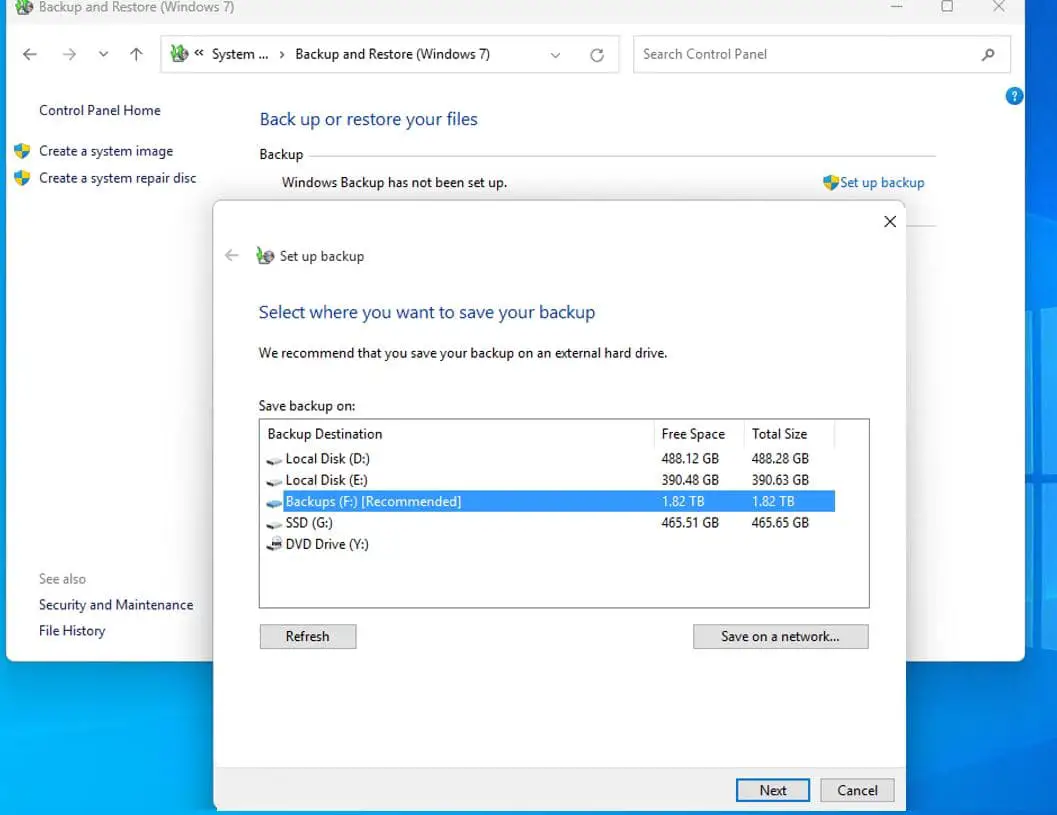
Task: Click the Back arrow in Control Panel window
Action: (30, 55)
